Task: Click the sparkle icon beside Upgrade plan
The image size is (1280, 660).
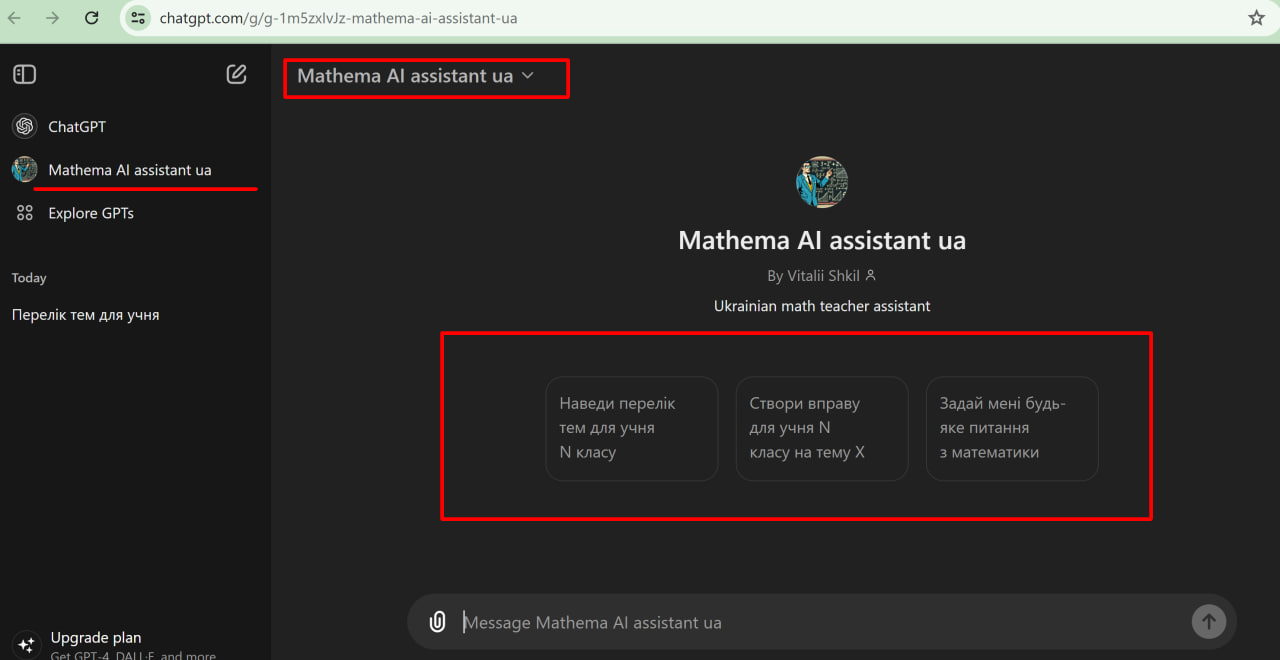Action: (x=26, y=645)
